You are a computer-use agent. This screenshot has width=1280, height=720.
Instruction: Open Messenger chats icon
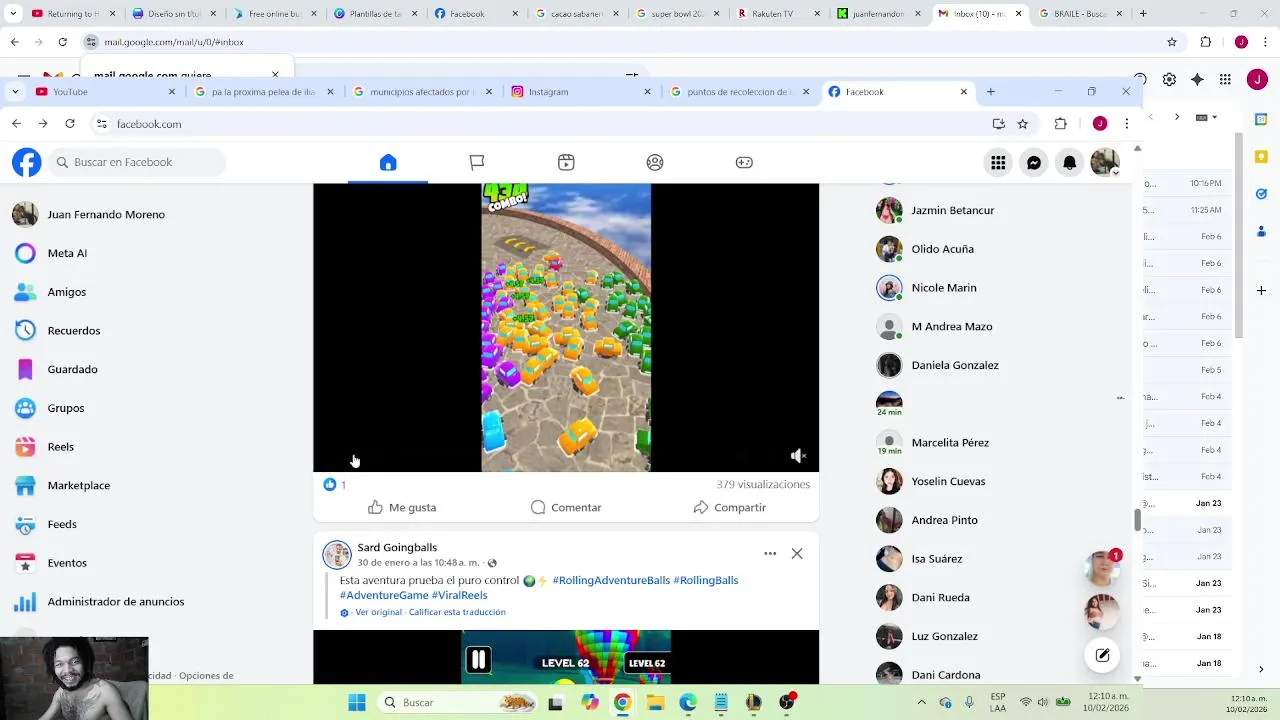1034,163
